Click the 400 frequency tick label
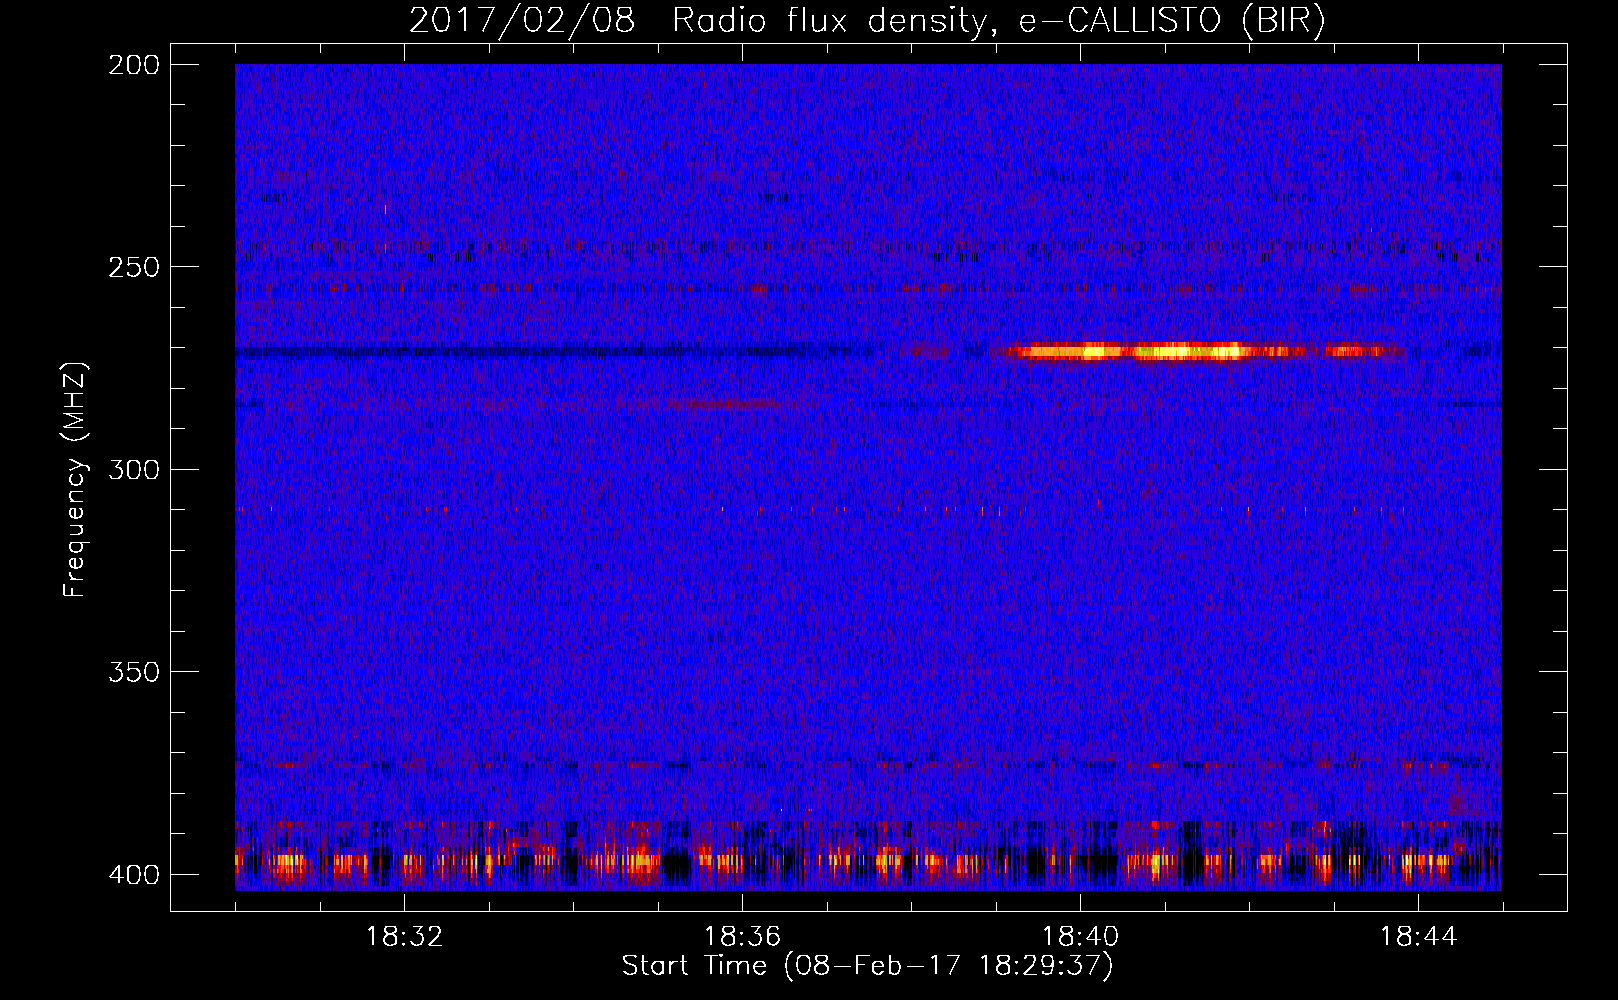Image resolution: width=1618 pixels, height=1000 pixels. coord(133,875)
